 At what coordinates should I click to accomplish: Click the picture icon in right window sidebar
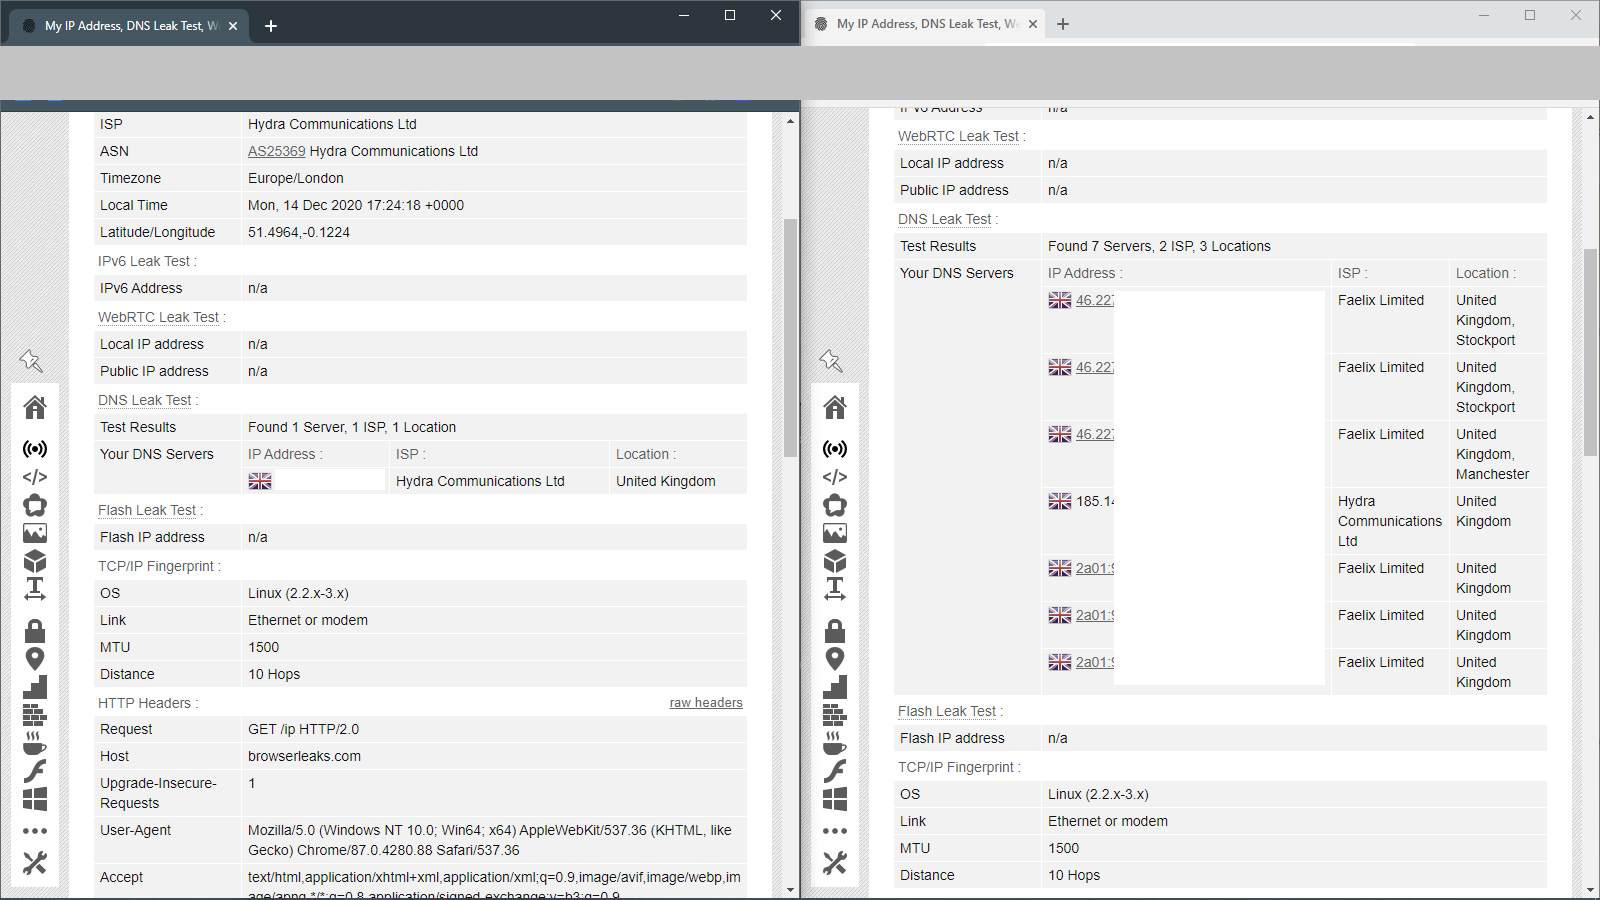pos(835,533)
